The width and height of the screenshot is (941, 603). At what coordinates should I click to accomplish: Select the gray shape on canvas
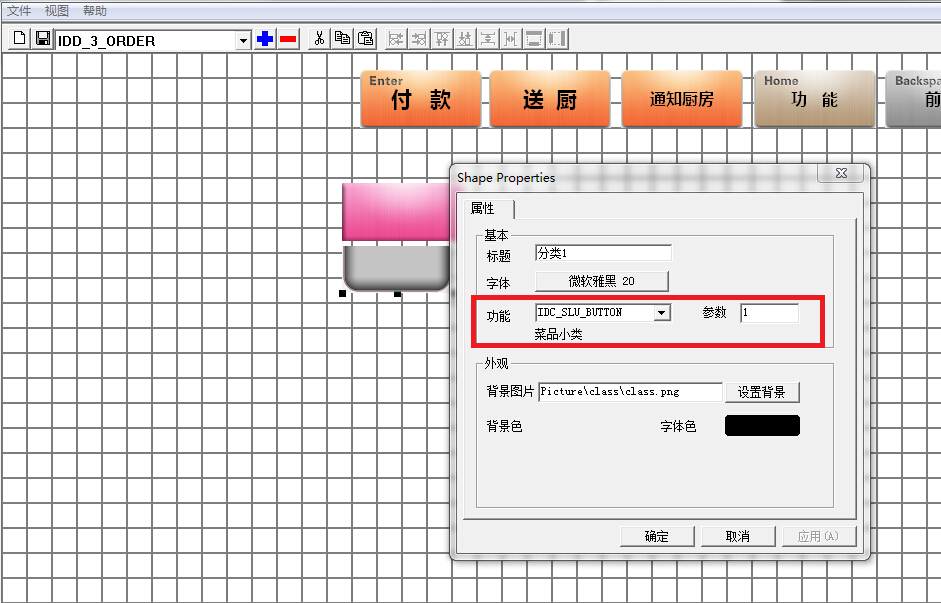click(396, 268)
